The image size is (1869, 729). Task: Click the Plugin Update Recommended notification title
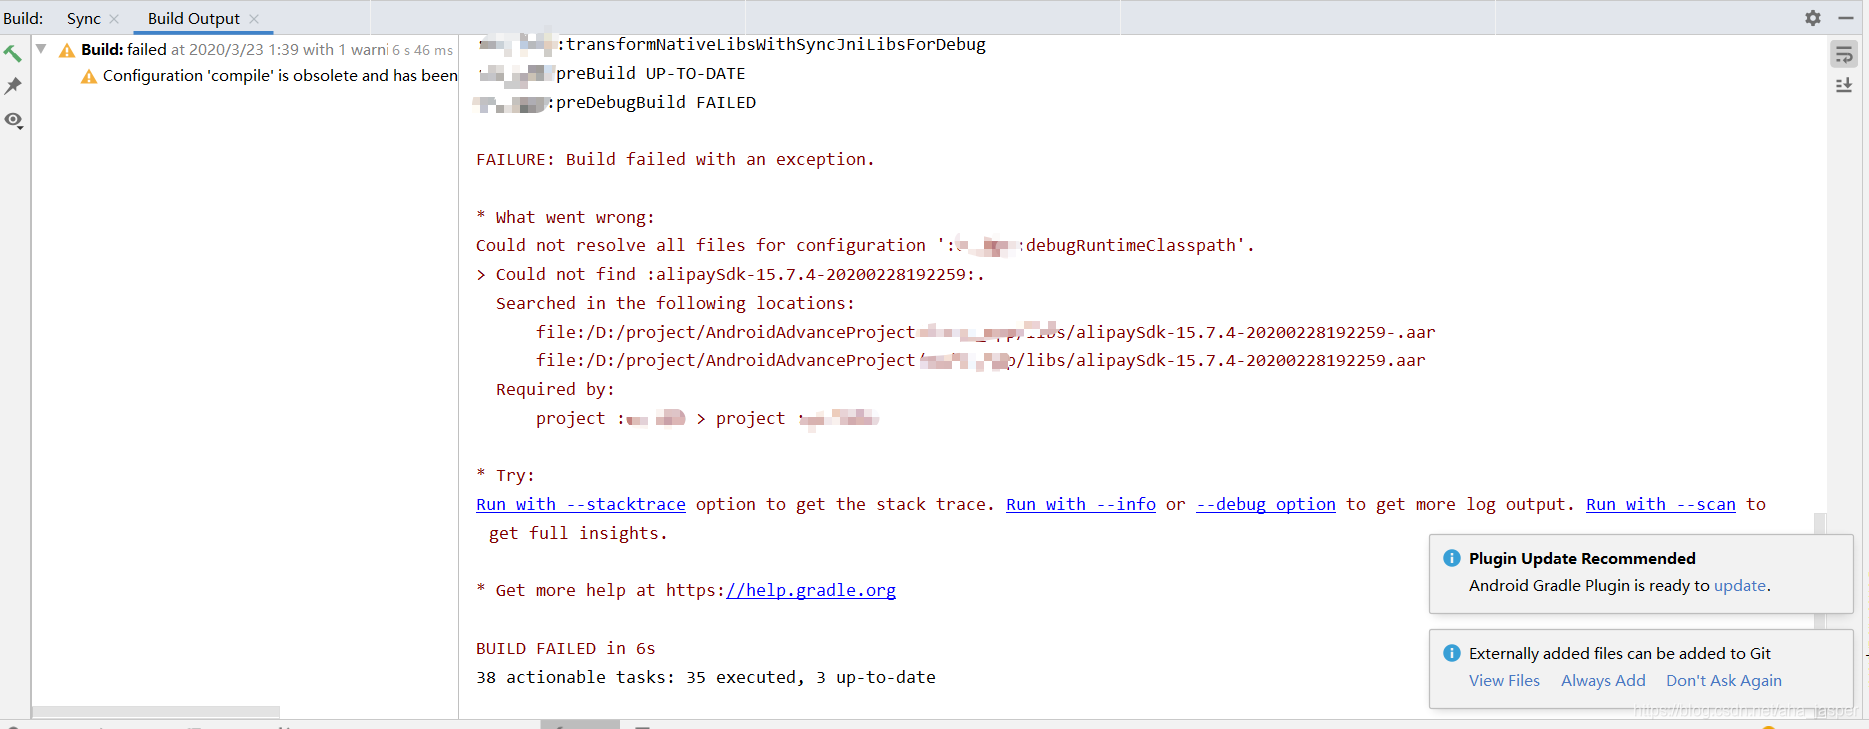pyautogui.click(x=1582, y=558)
